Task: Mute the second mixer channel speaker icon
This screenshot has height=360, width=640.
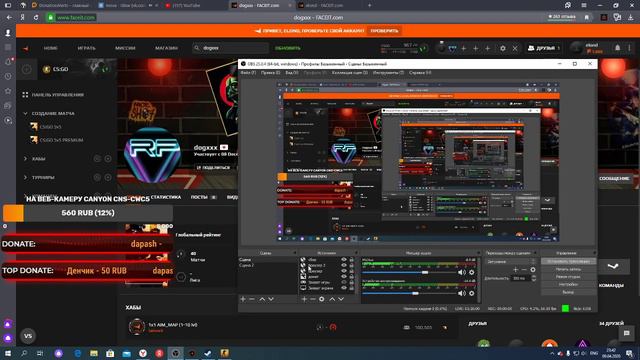Action: click(462, 293)
